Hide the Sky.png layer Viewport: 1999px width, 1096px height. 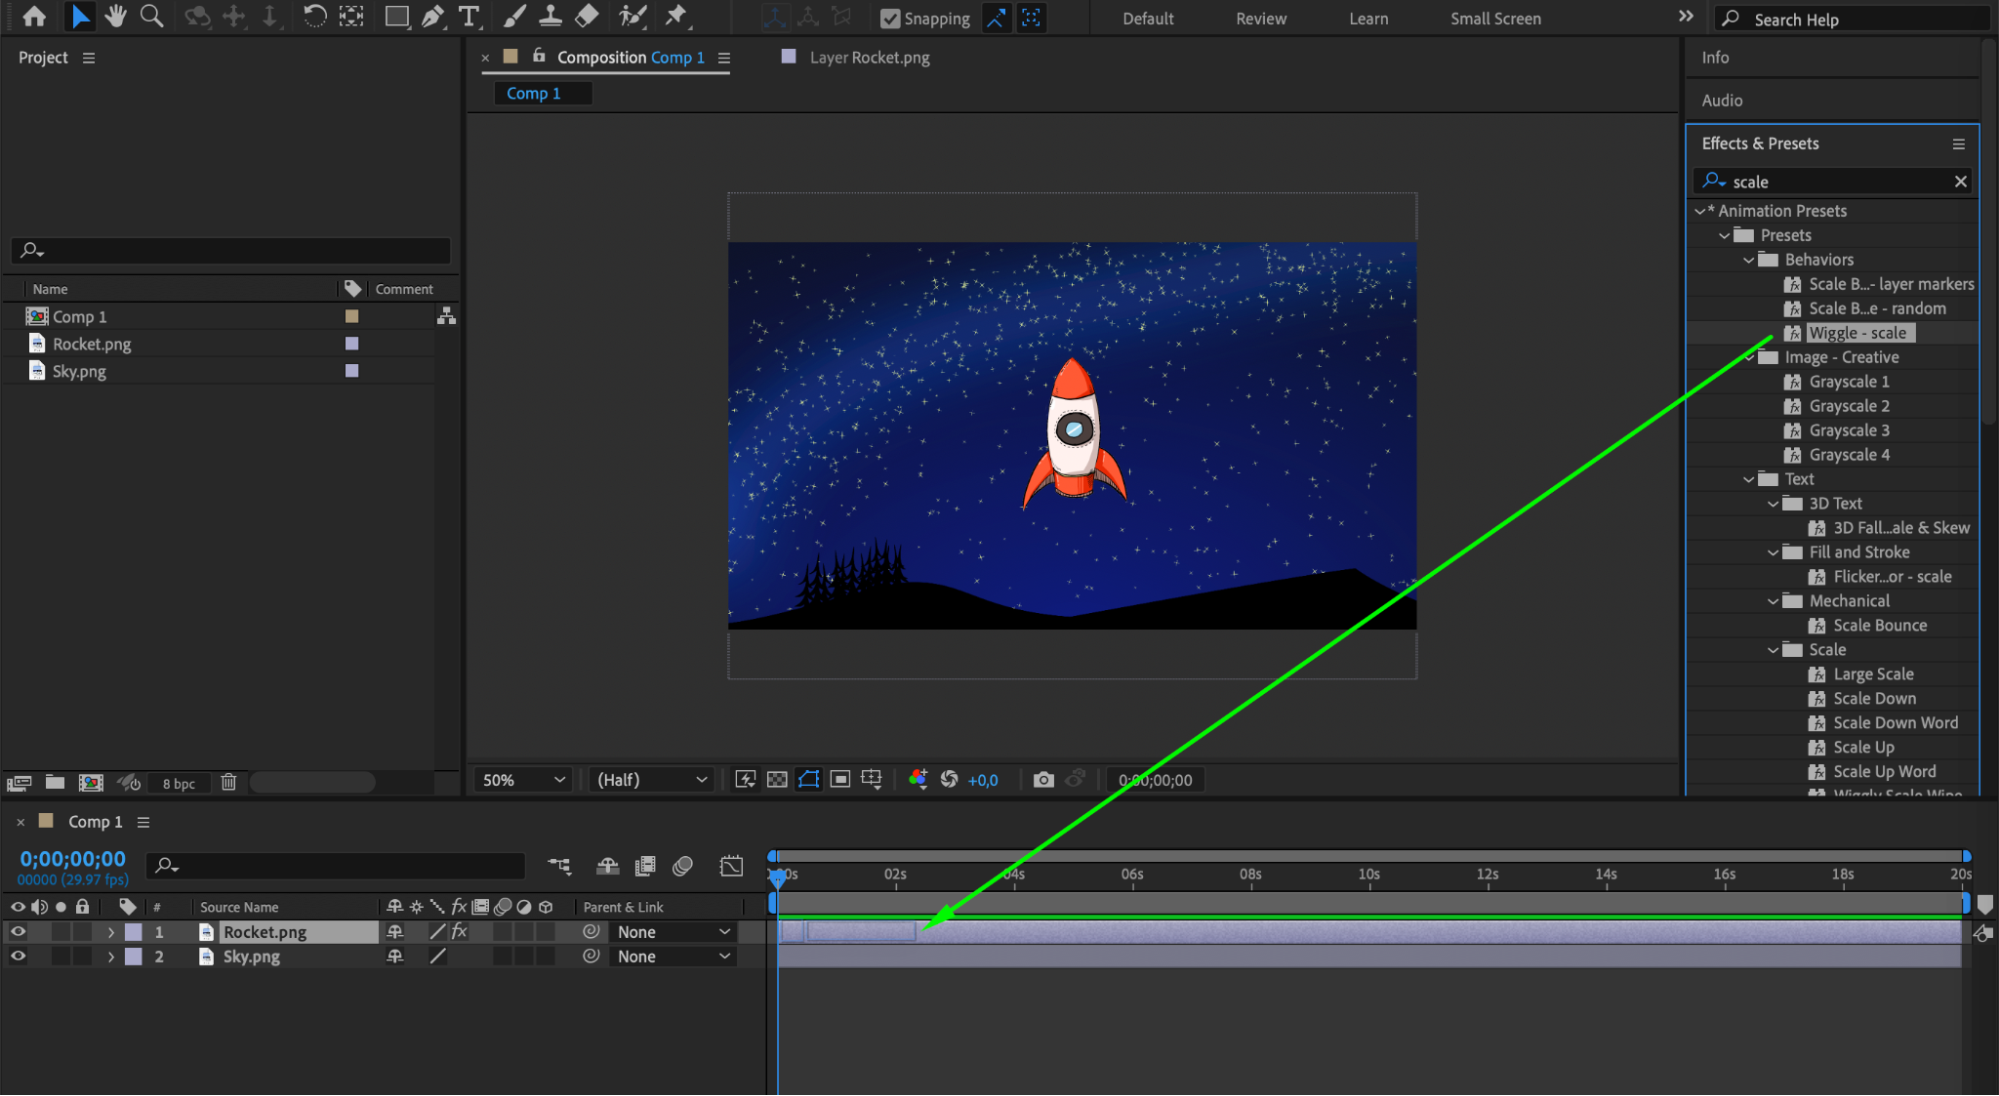[18, 957]
